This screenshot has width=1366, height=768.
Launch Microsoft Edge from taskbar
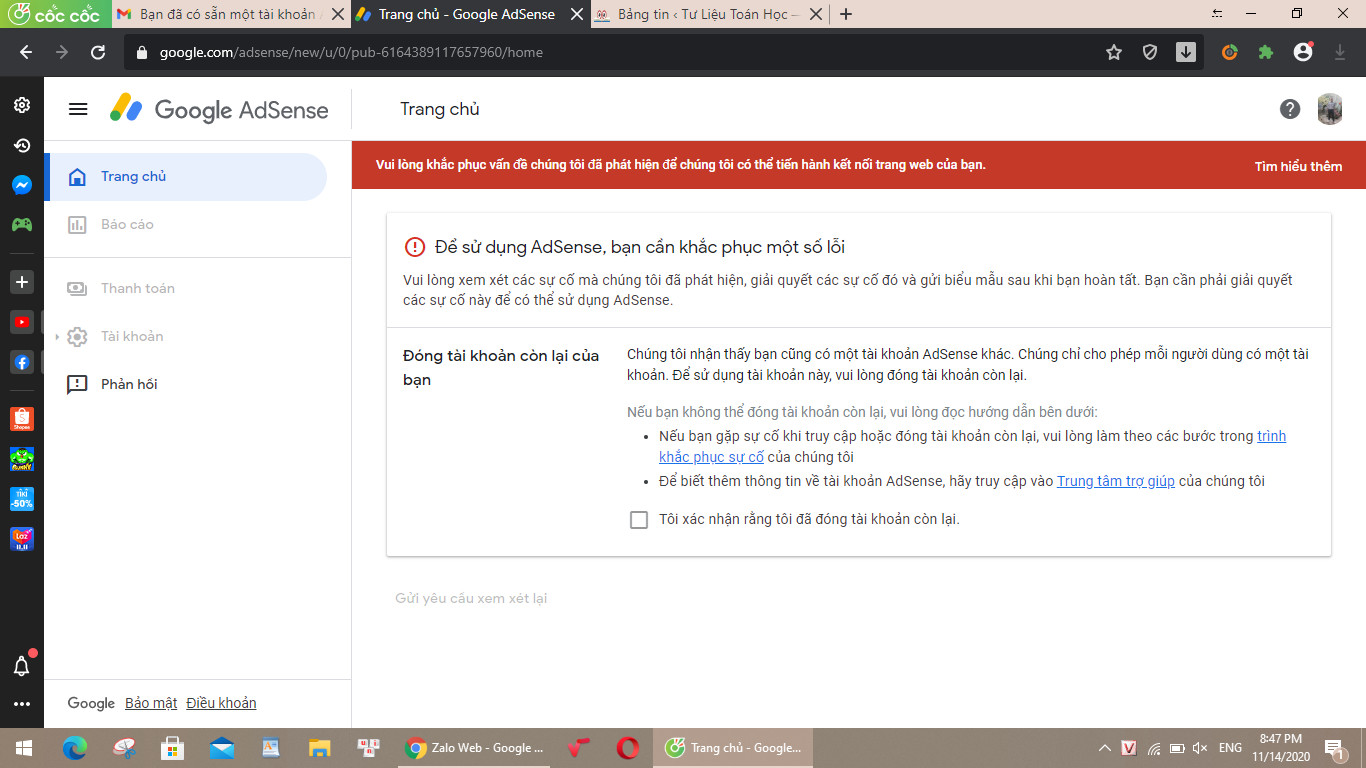click(75, 748)
